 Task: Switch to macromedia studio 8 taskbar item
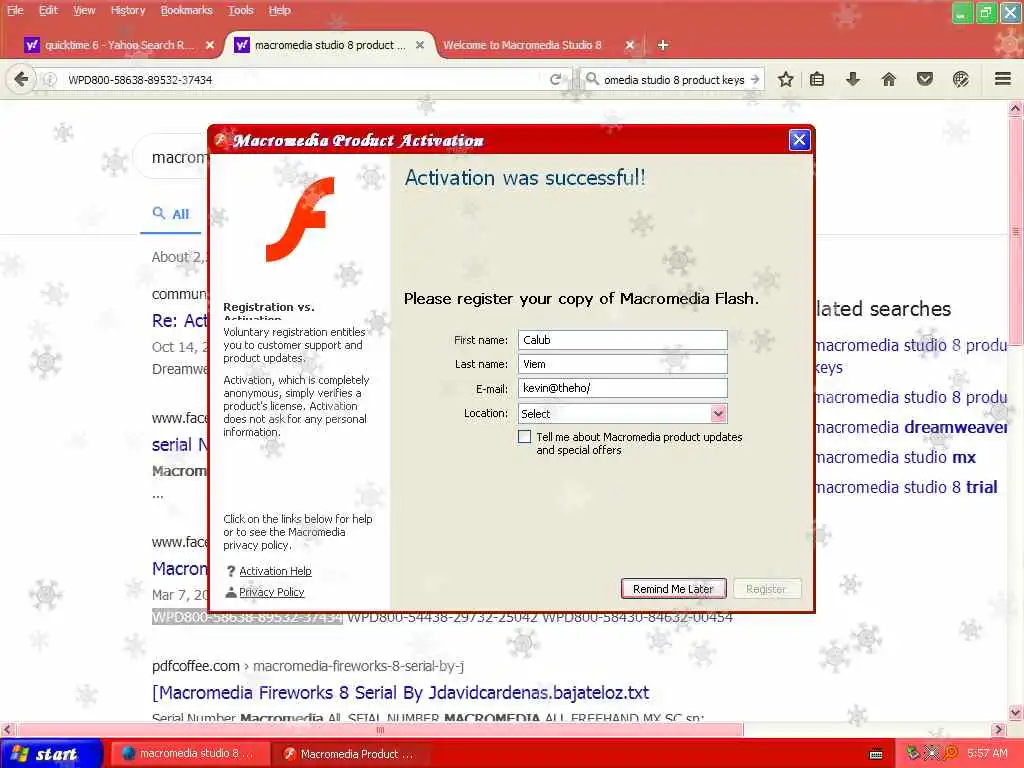188,754
